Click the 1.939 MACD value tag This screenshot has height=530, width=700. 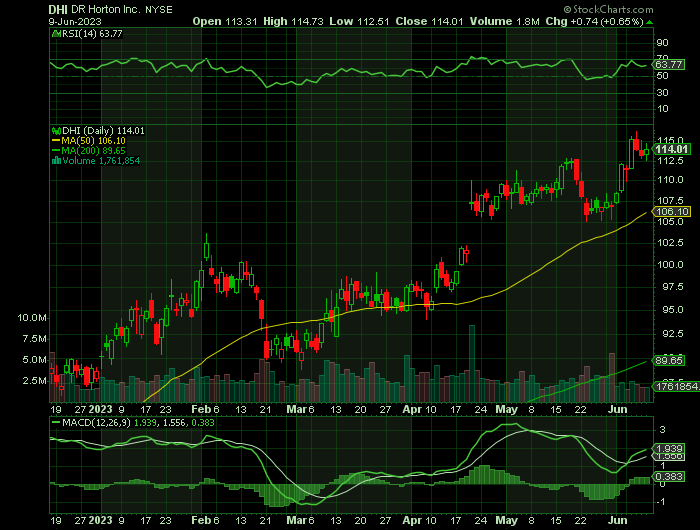[x=668, y=448]
